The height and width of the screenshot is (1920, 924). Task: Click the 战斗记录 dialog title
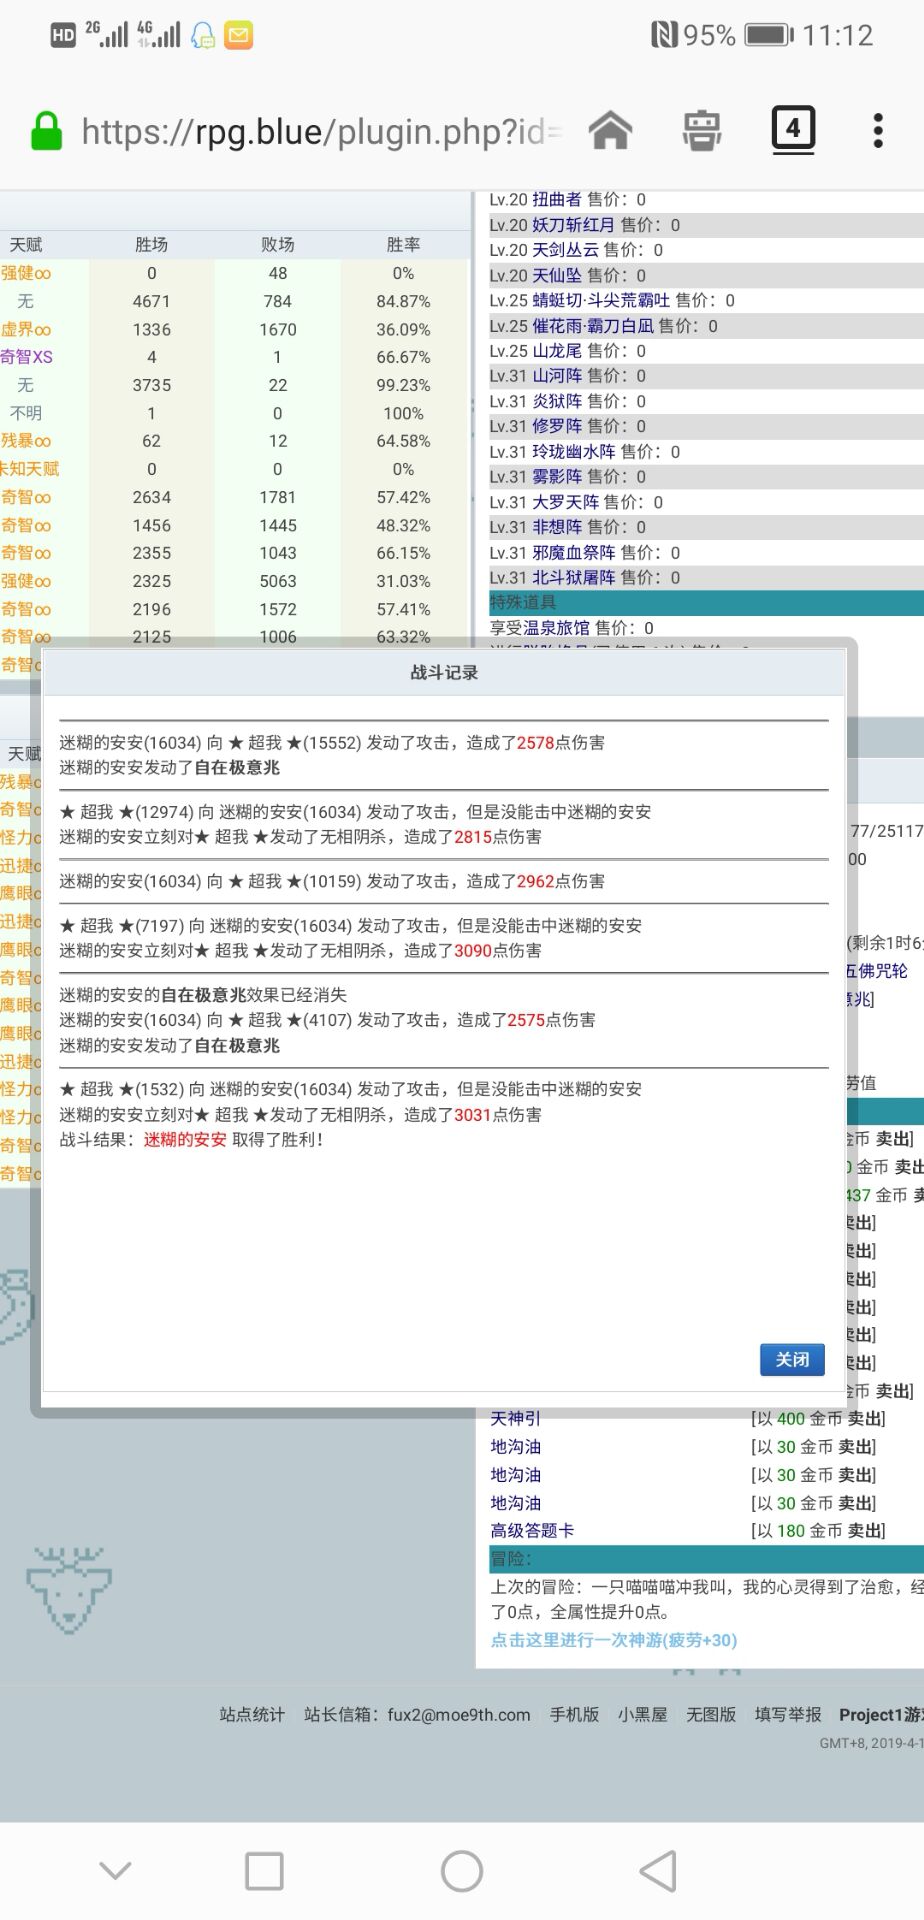pos(444,673)
